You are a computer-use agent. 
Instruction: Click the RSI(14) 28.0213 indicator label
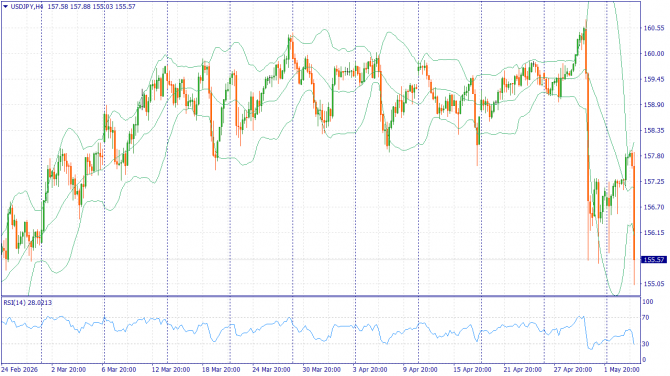coord(28,303)
